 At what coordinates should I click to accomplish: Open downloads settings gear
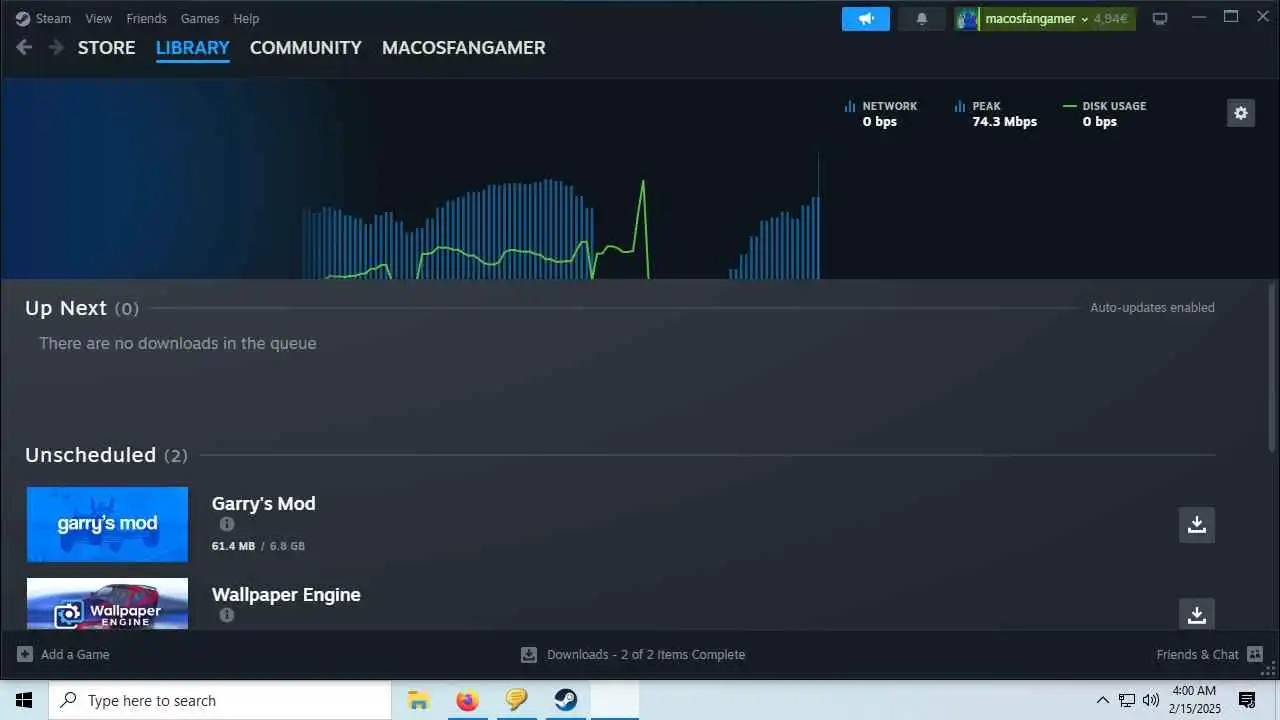(1241, 113)
